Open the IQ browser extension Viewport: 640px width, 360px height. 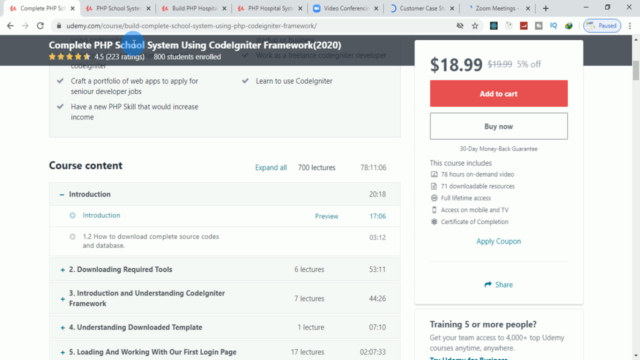tap(553, 26)
